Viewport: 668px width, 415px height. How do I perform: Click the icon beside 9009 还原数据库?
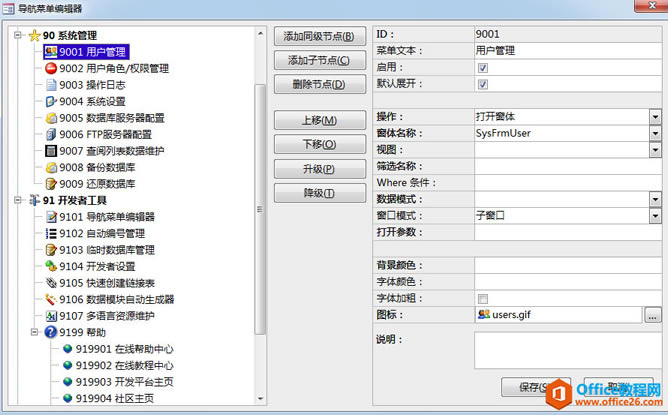(x=51, y=184)
